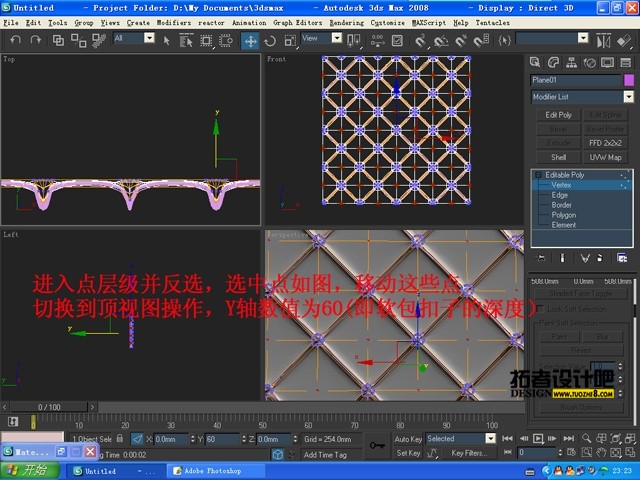
Task: Select Edge sub-object level
Action: [560, 195]
